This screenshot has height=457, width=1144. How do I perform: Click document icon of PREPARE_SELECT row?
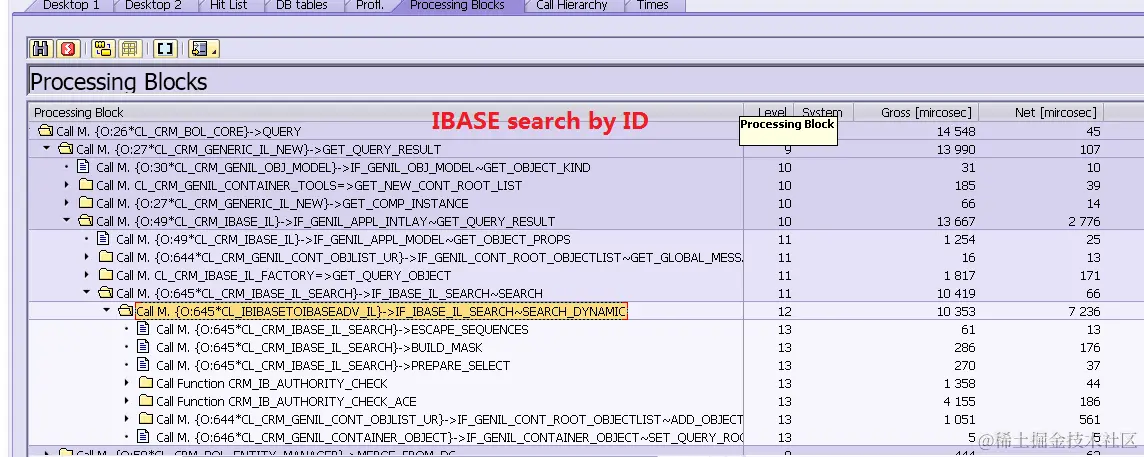point(144,365)
